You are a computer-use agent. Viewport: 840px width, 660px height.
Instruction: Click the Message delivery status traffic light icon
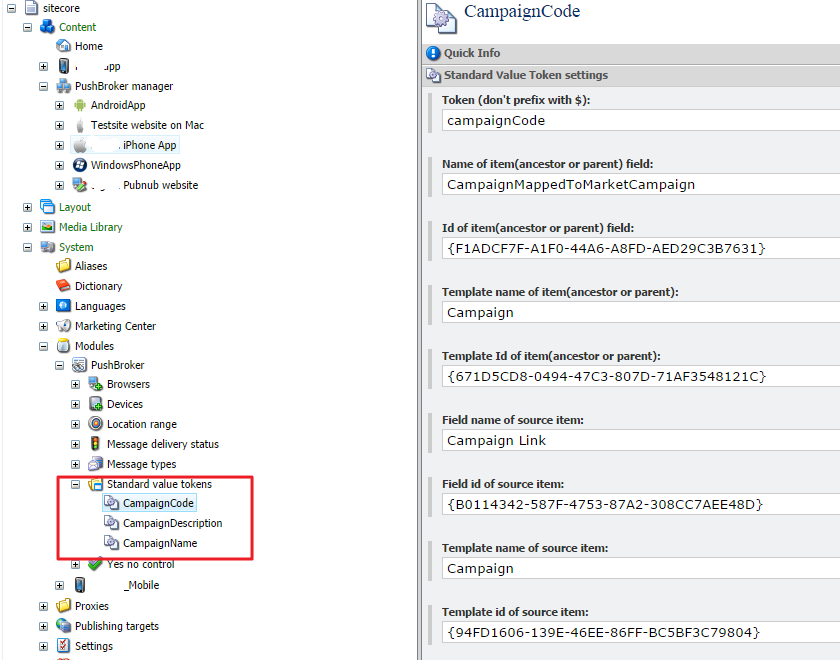click(96, 444)
